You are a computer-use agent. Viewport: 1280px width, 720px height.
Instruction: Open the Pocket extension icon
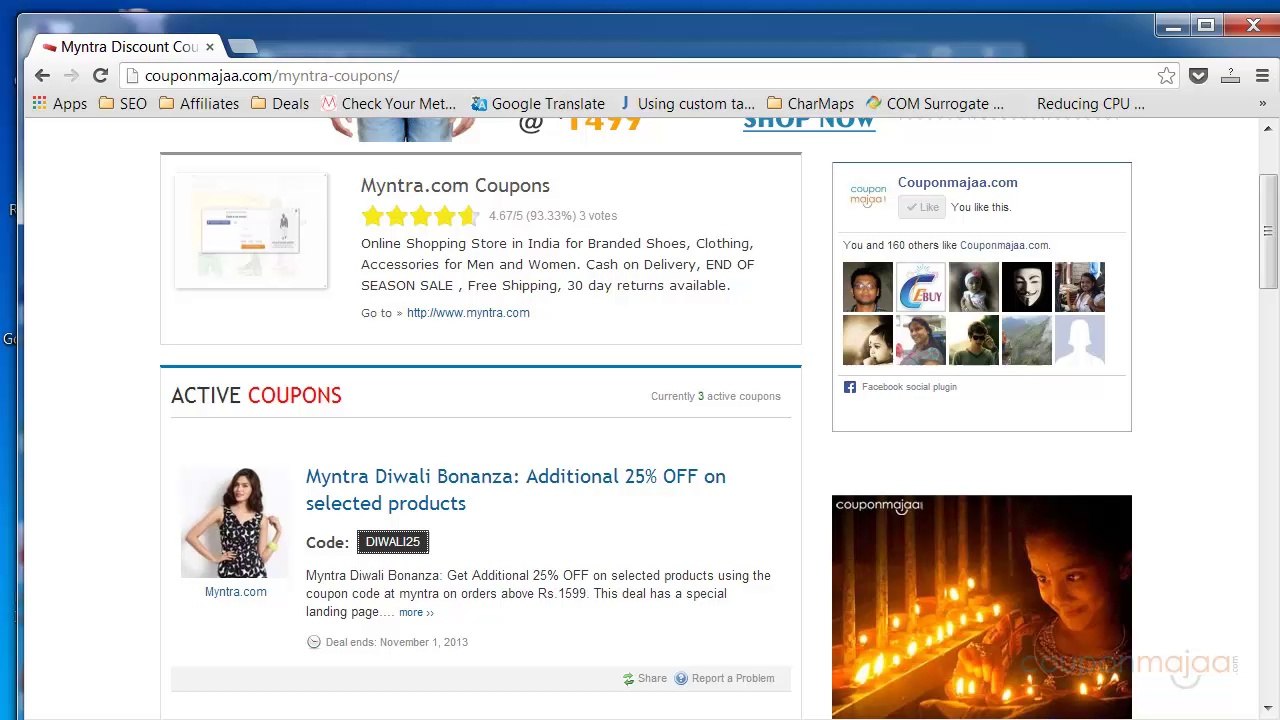pos(1198,76)
